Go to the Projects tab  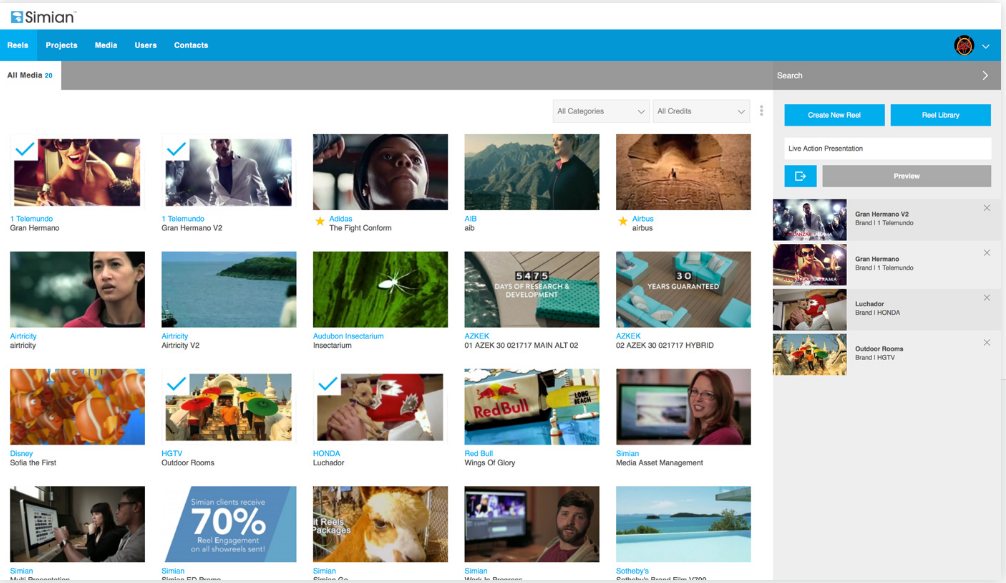click(61, 46)
